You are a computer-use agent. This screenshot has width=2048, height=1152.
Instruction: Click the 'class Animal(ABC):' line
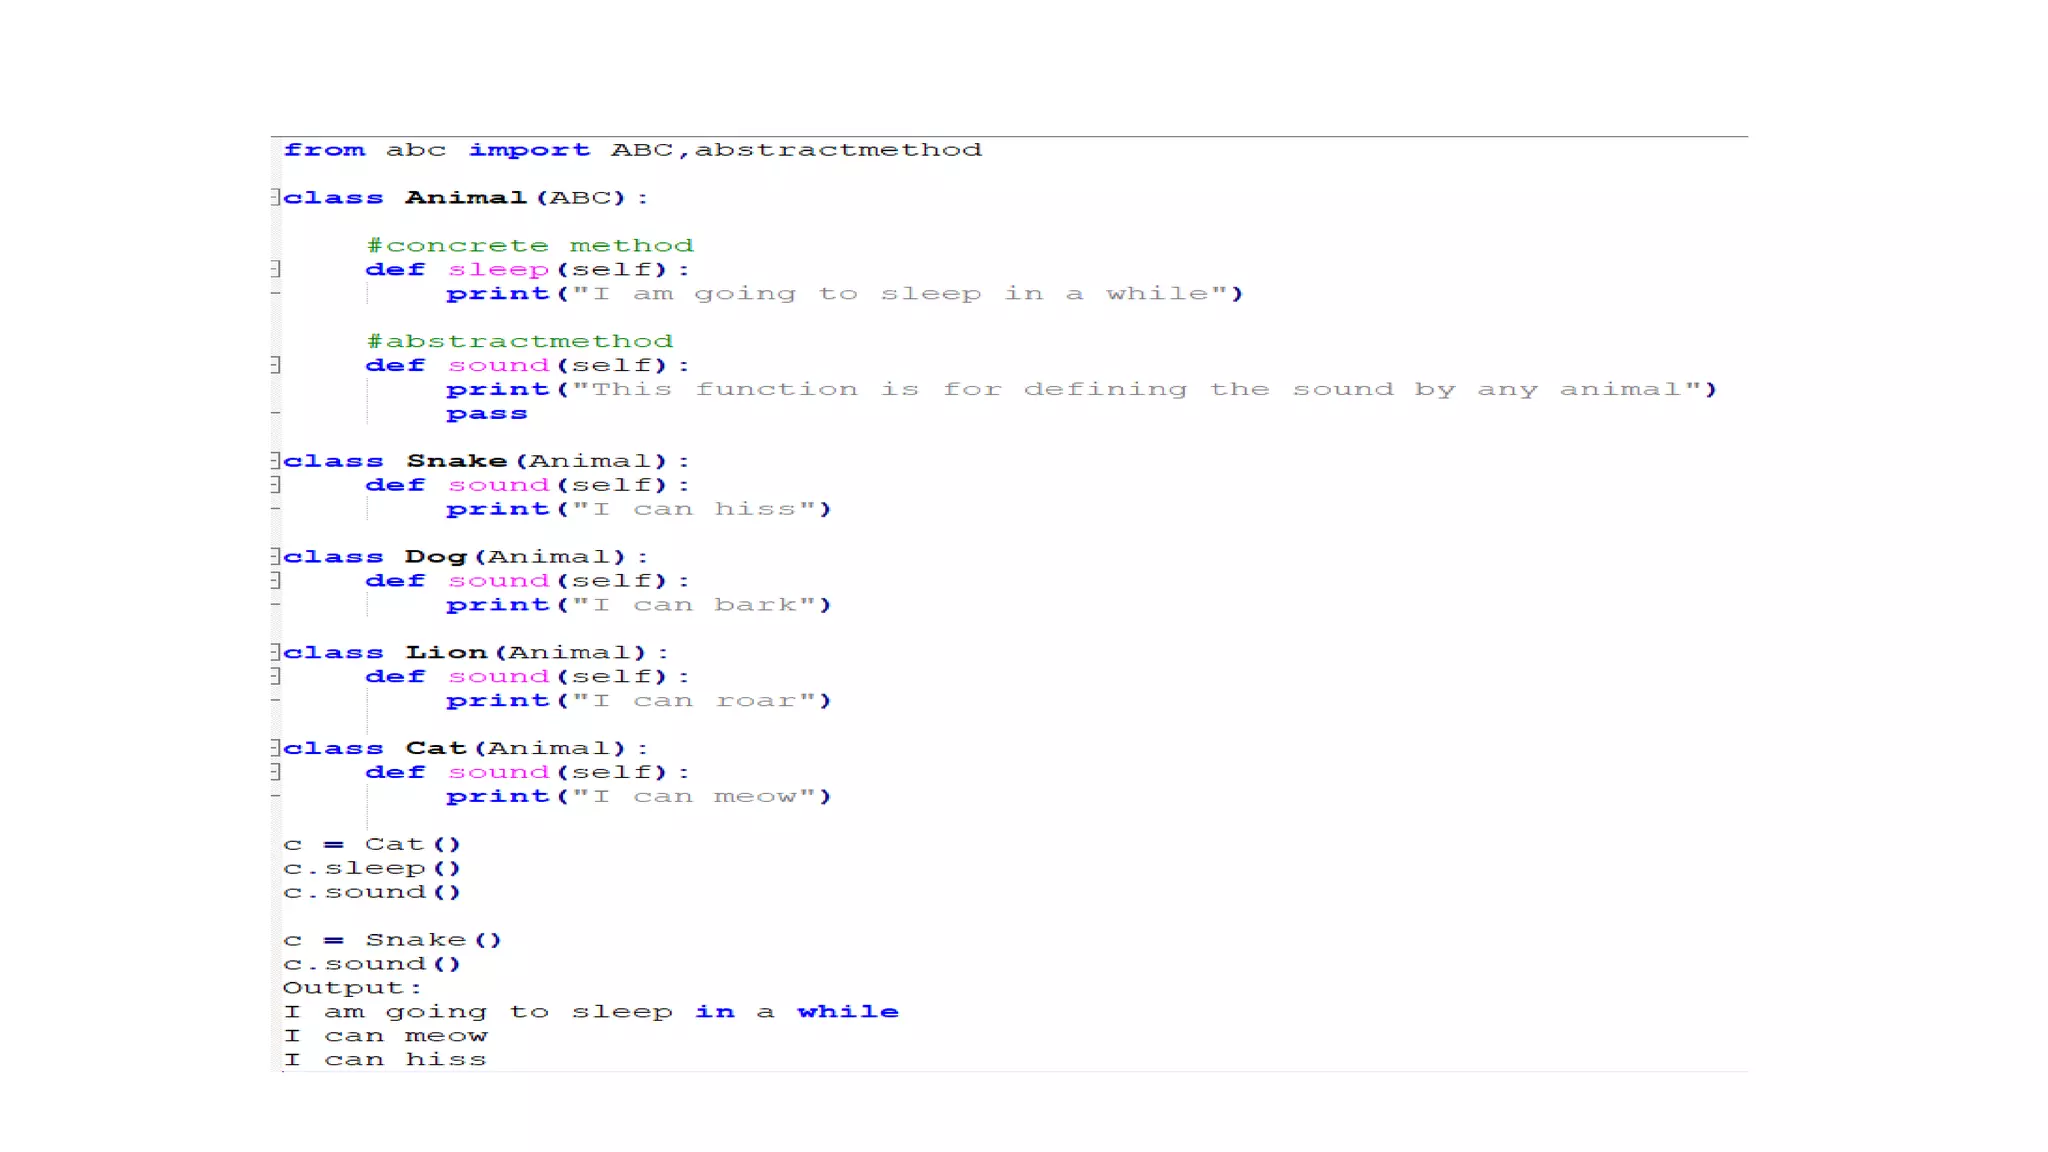pos(465,198)
